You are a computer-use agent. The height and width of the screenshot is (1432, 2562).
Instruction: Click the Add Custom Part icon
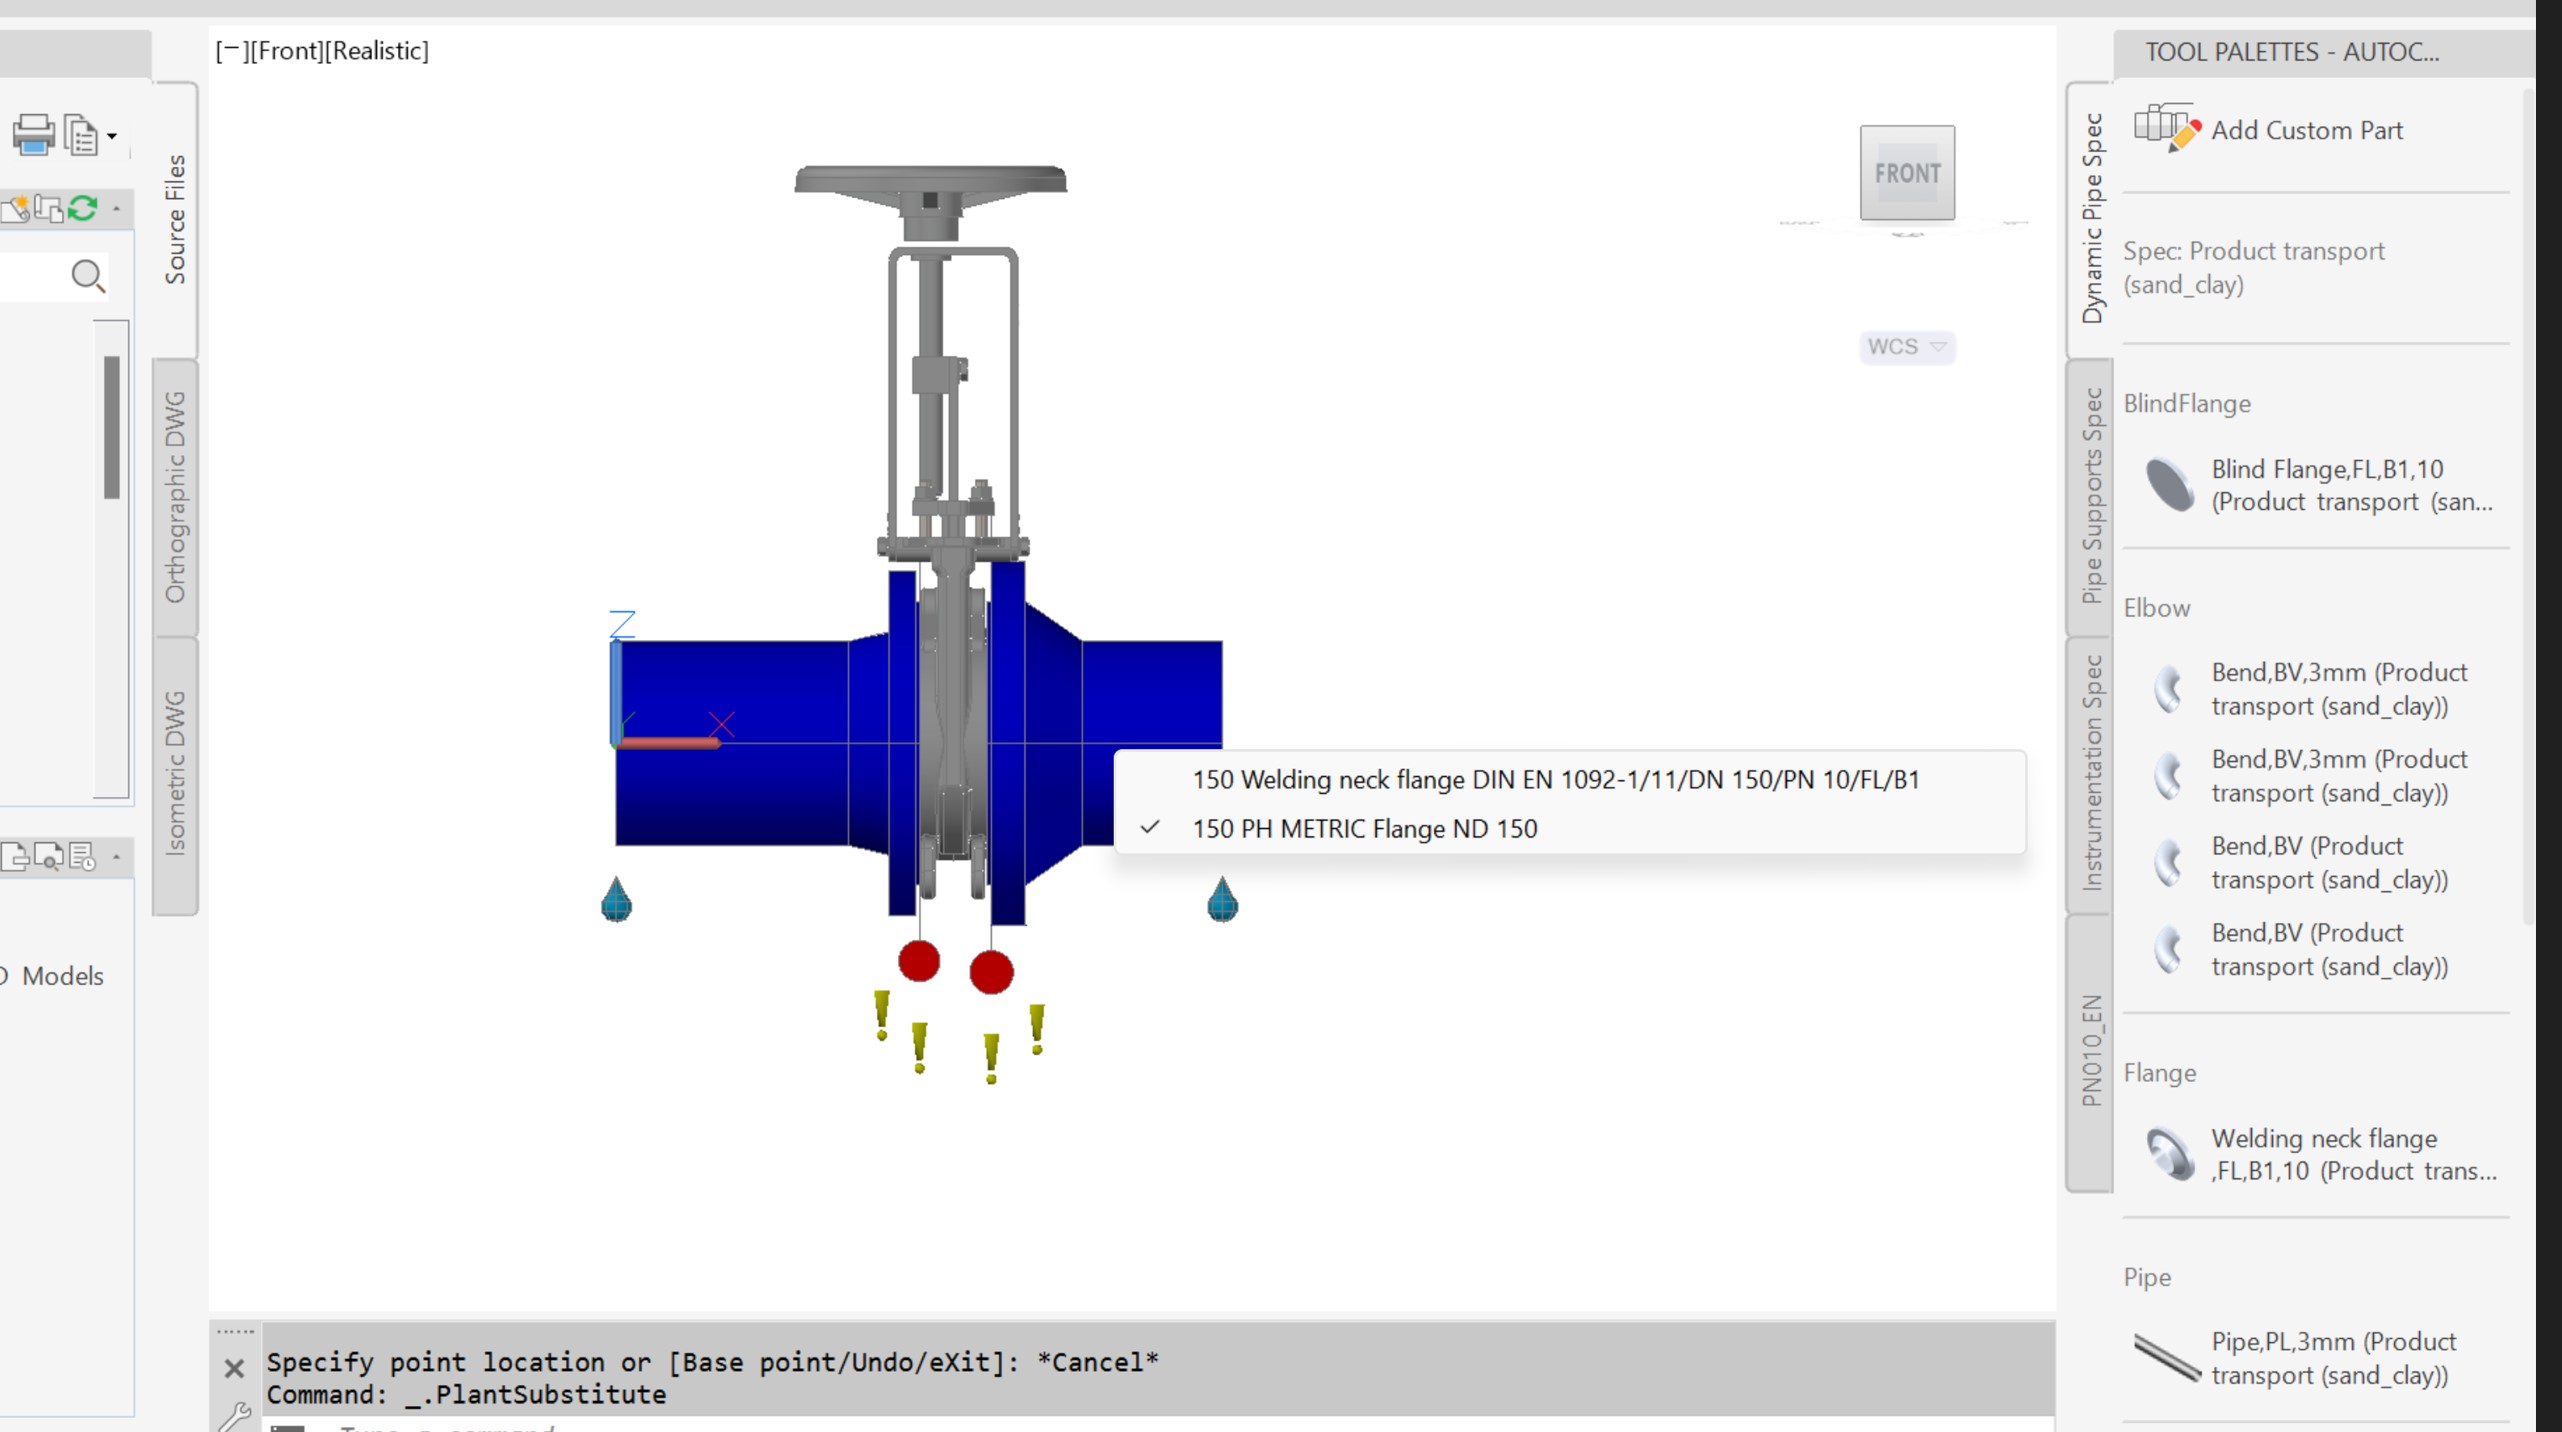pyautogui.click(x=2166, y=129)
